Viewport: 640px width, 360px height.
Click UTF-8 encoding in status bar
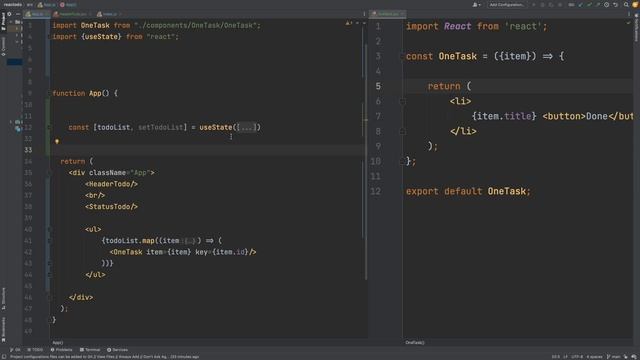coord(577,357)
